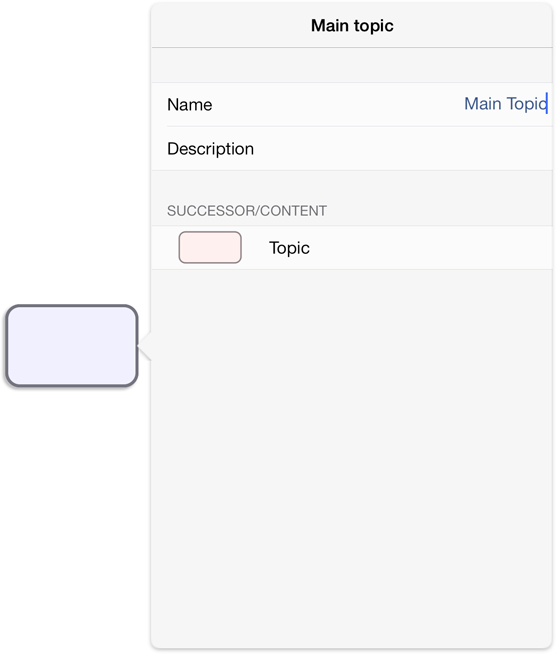Click the Description label
Viewport: 556px width, 654px height.
click(x=211, y=149)
